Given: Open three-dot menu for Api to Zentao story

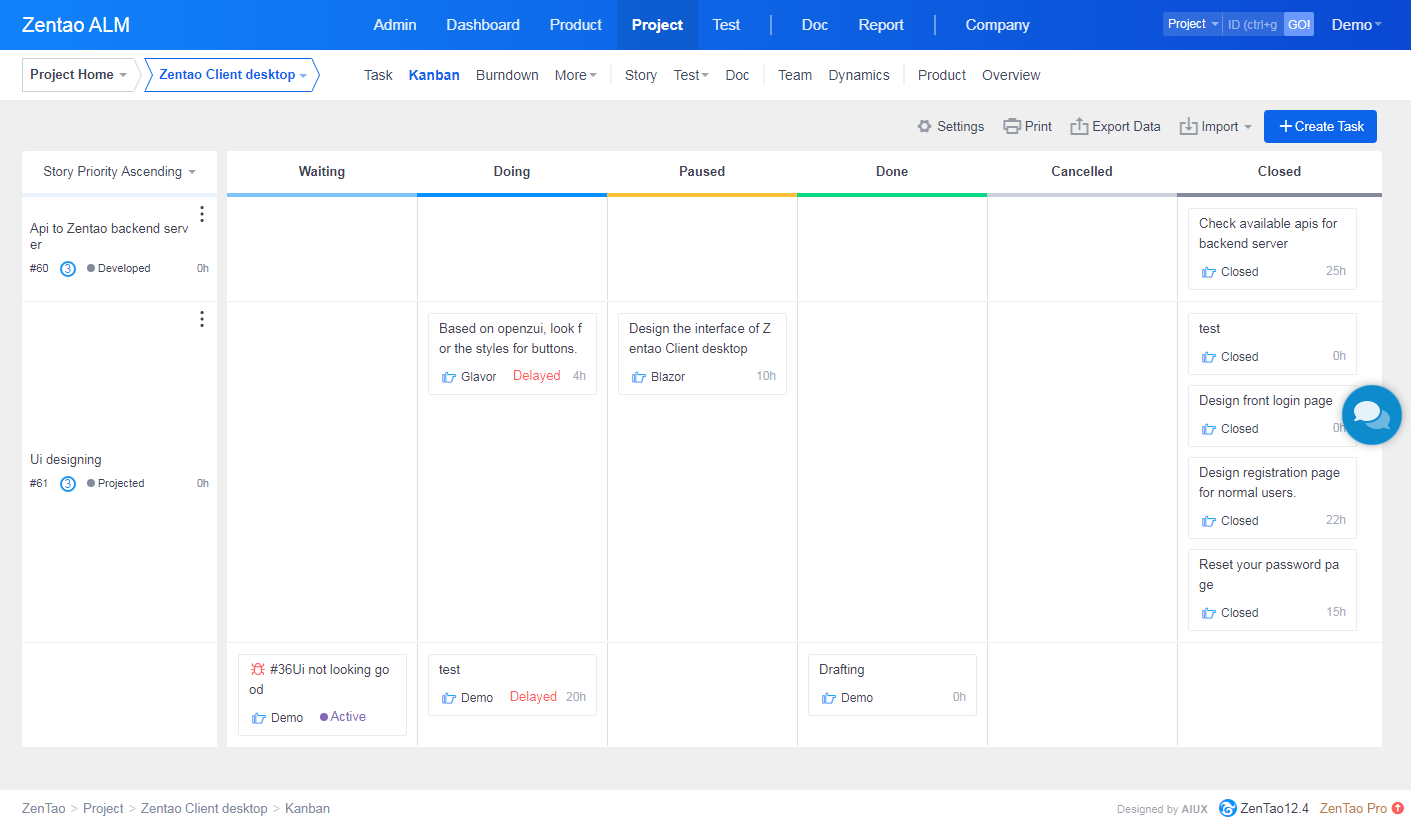Looking at the screenshot, I should [x=202, y=214].
